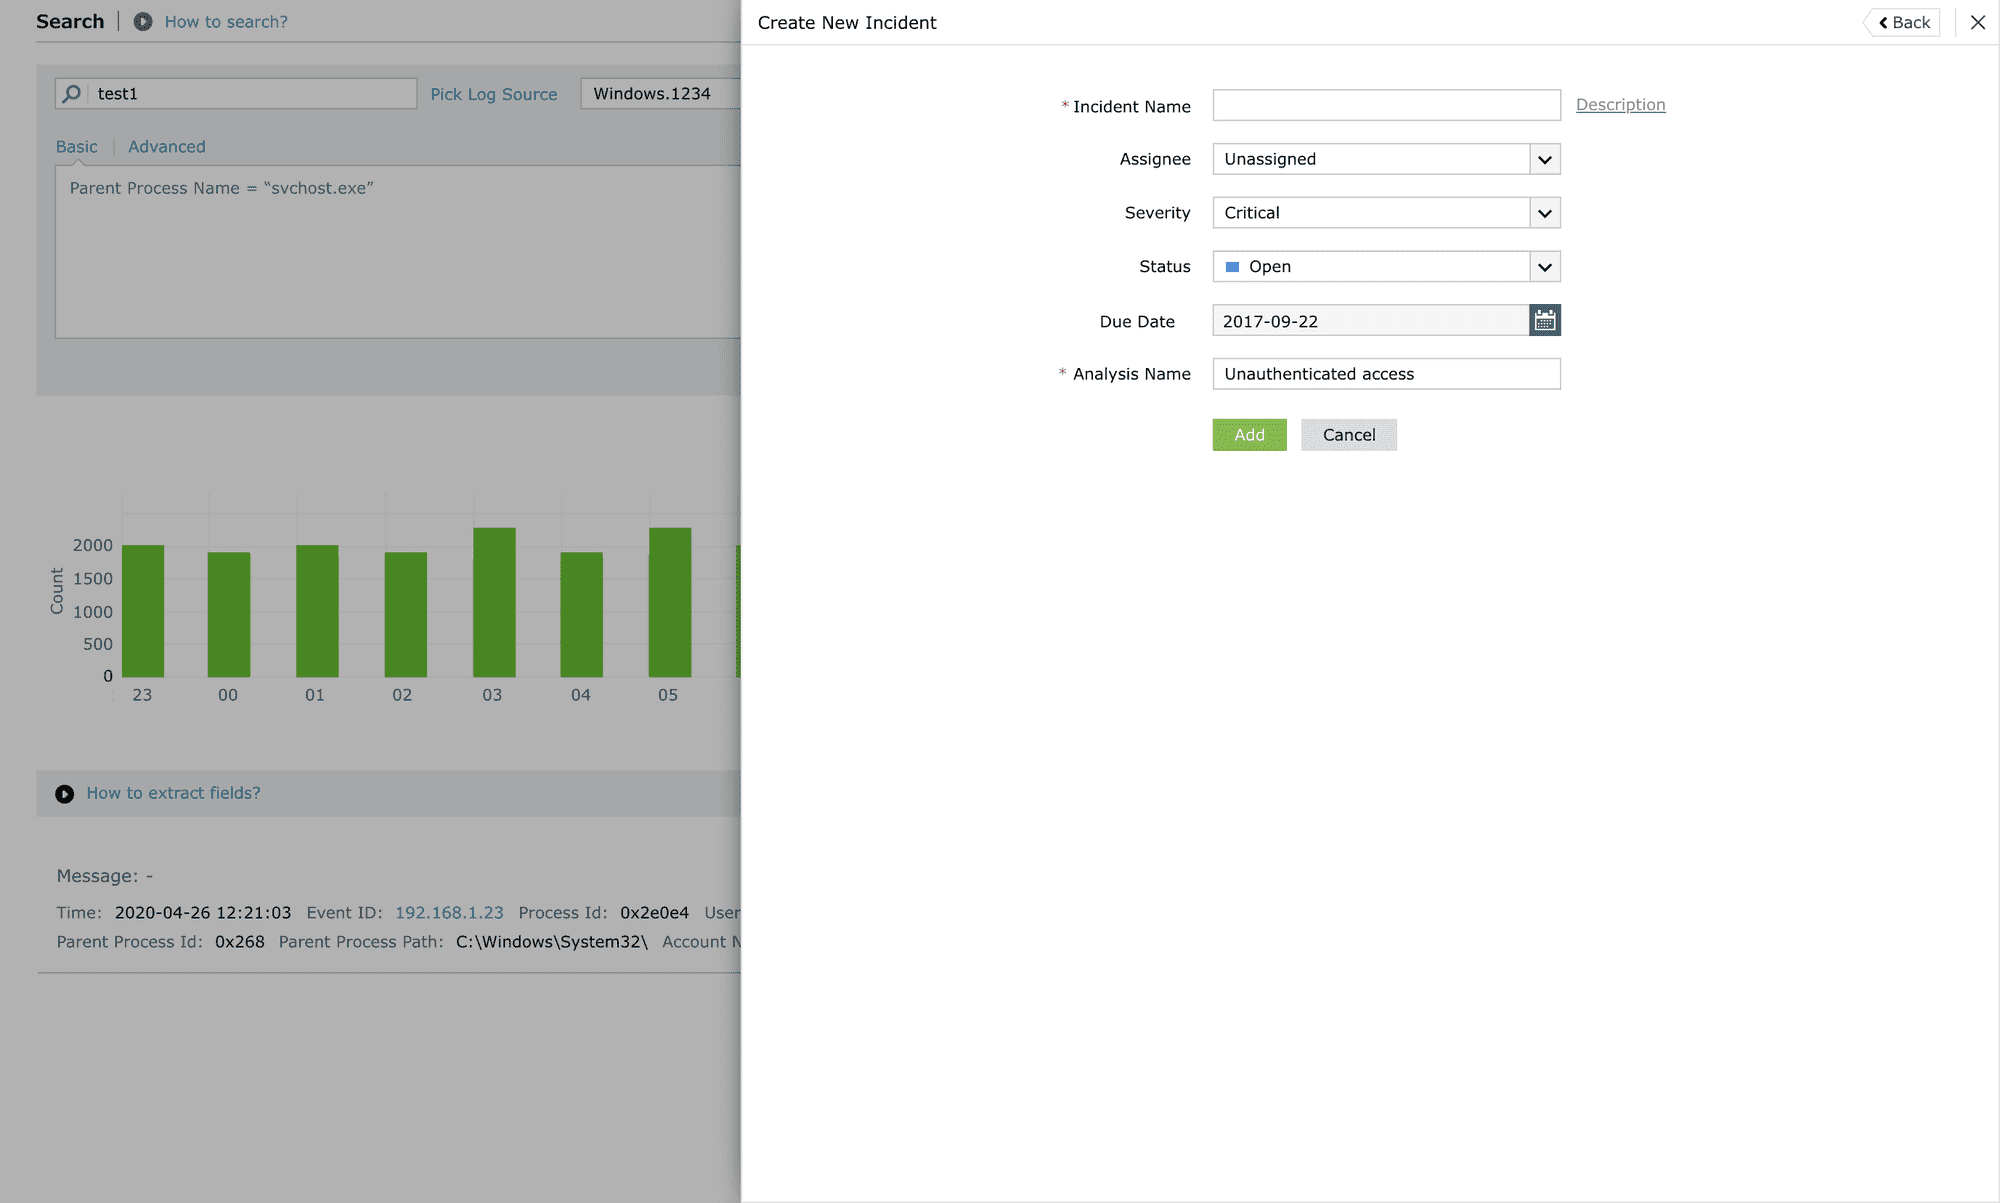
Task: Switch to the Advanced tab
Action: click(166, 146)
